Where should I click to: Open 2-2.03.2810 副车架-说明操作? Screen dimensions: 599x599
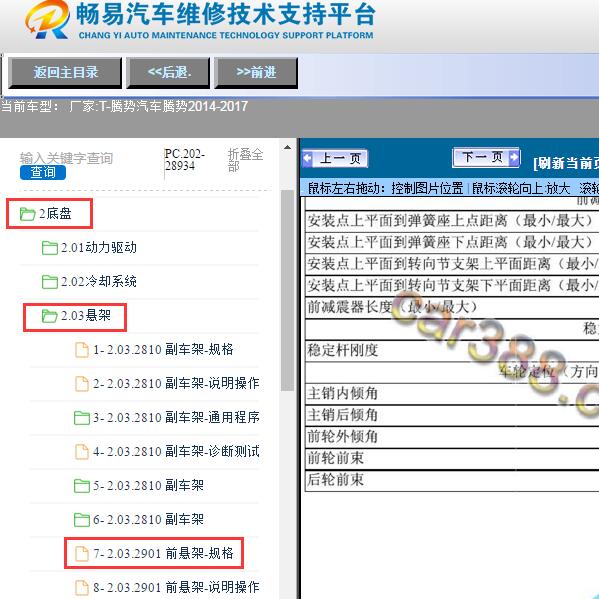tap(176, 384)
